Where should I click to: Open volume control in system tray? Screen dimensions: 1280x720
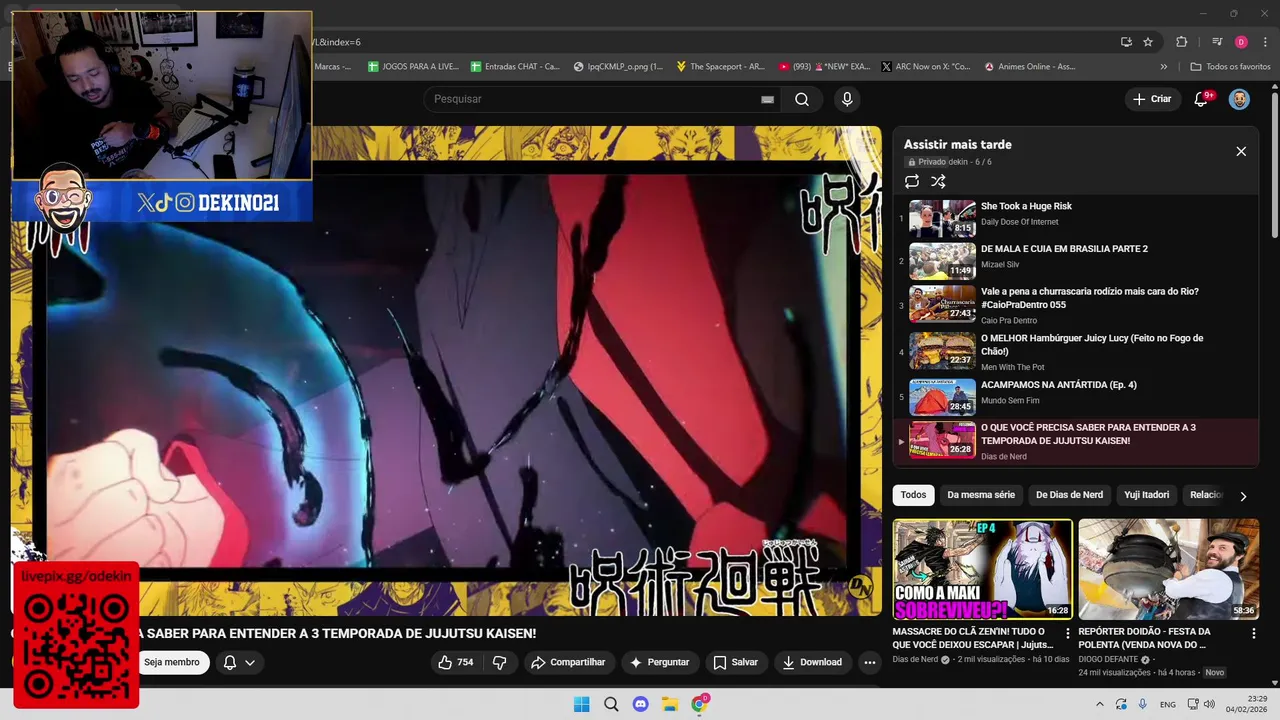(x=1209, y=704)
